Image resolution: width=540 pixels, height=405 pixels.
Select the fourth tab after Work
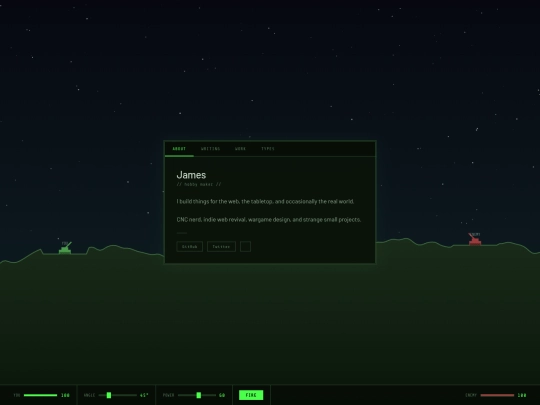coord(268,149)
